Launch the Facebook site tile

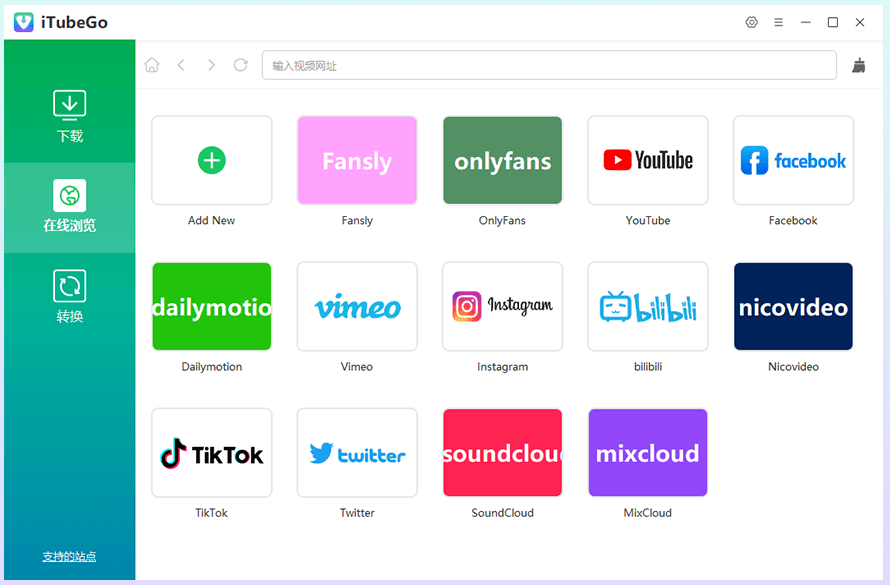pos(793,160)
